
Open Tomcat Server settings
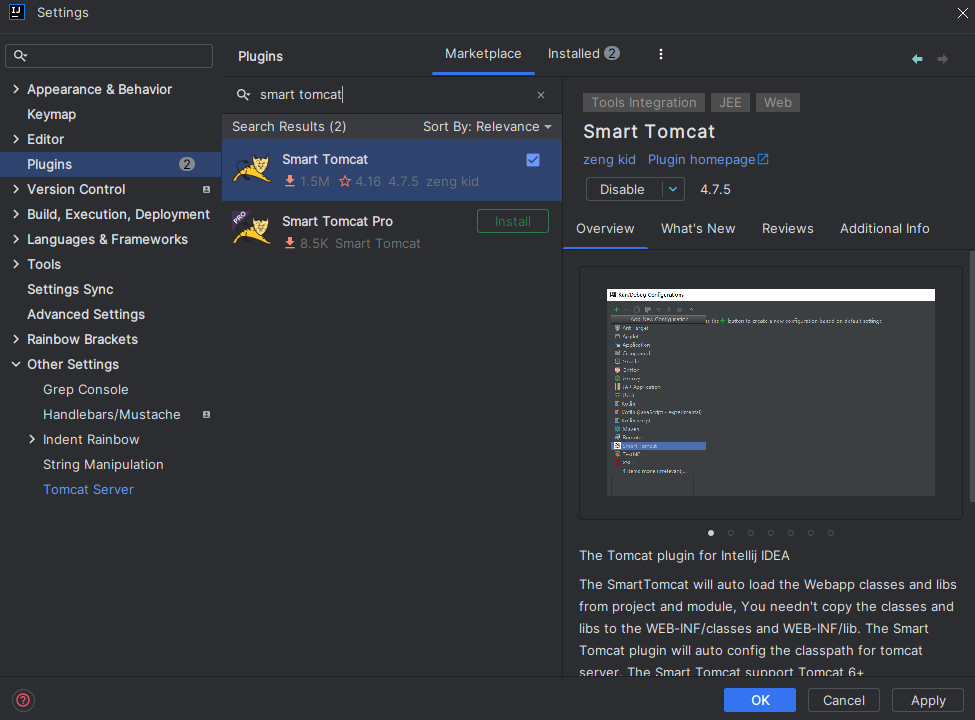[x=88, y=490]
